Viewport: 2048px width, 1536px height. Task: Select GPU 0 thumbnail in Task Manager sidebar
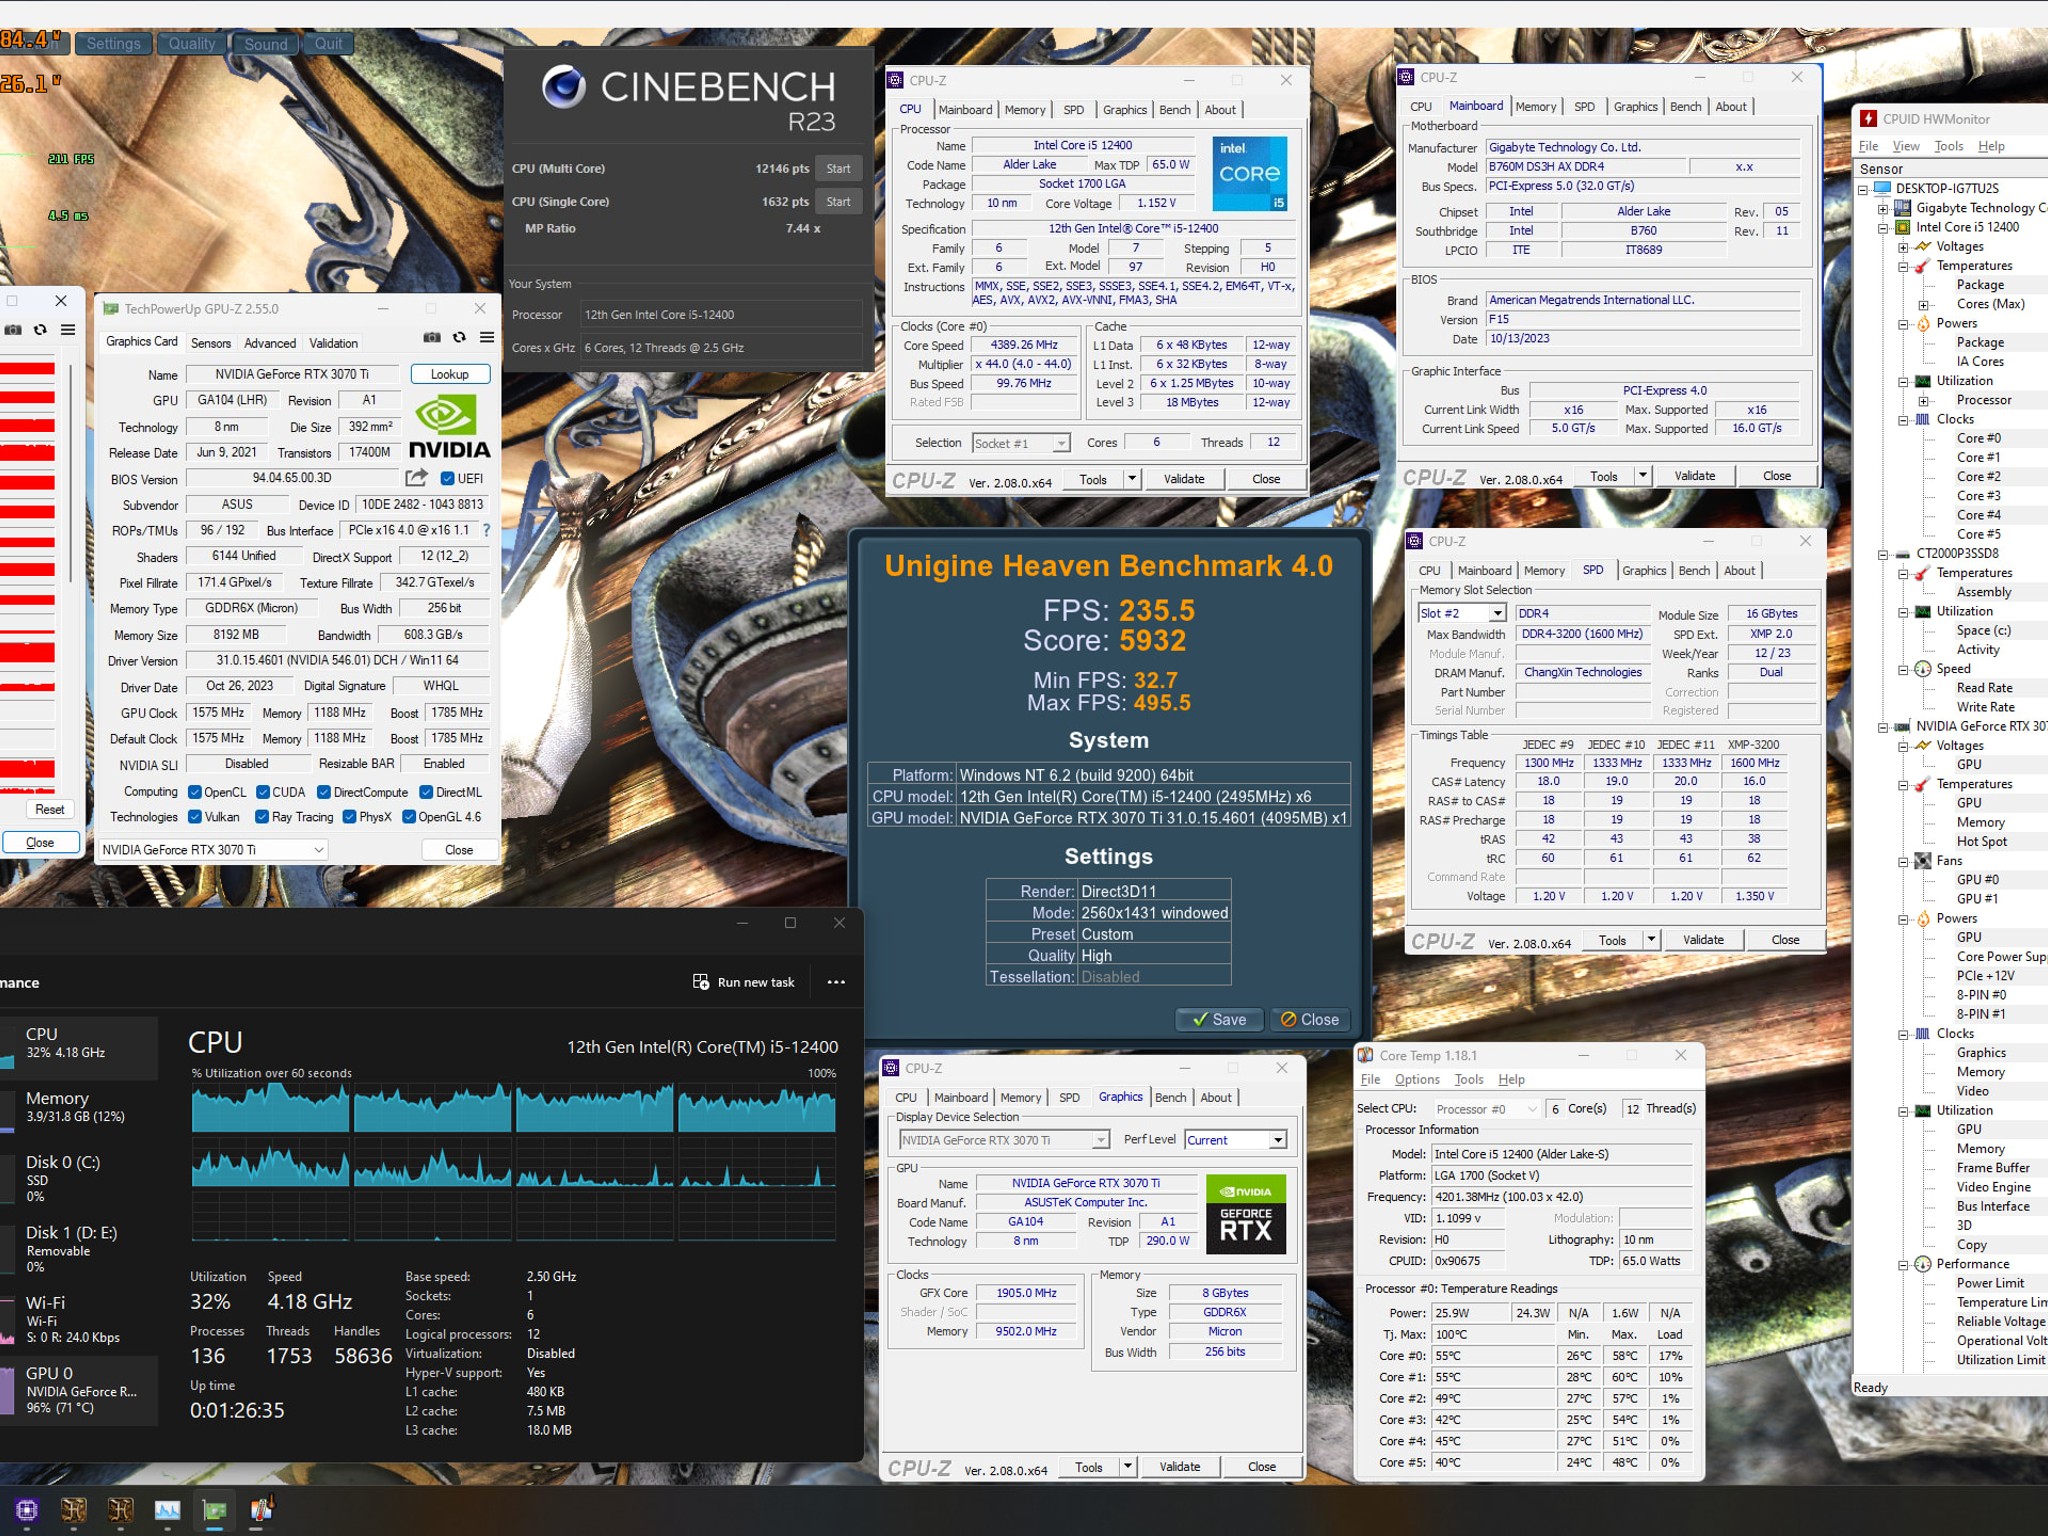point(6,1390)
